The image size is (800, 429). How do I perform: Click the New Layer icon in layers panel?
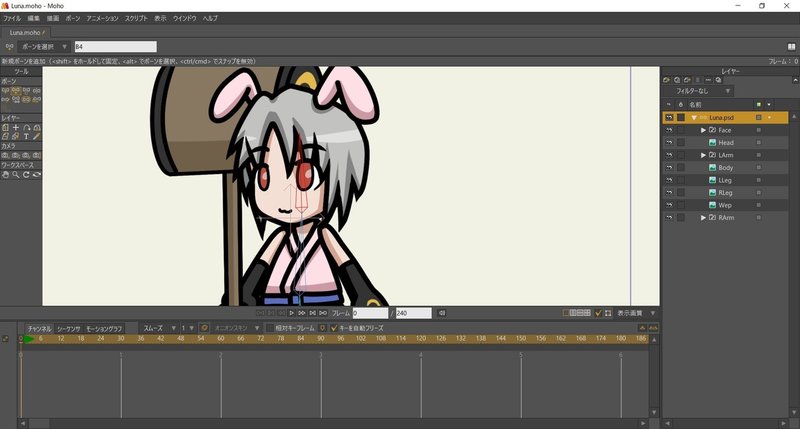coord(666,80)
